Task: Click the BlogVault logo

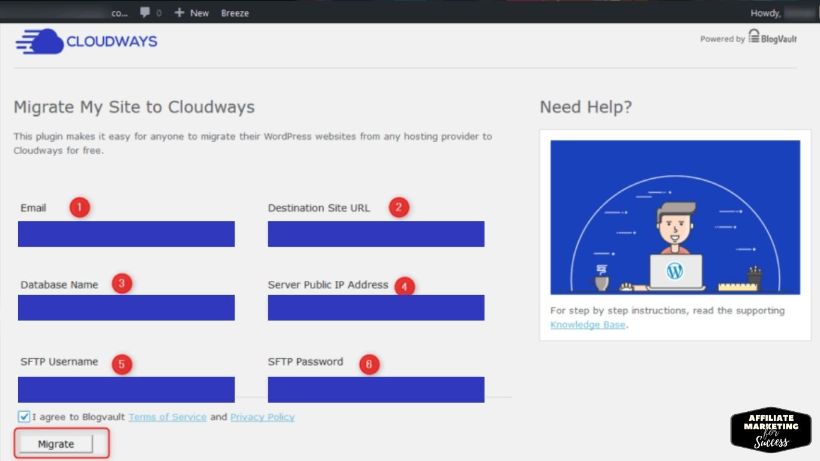Action: click(772, 37)
